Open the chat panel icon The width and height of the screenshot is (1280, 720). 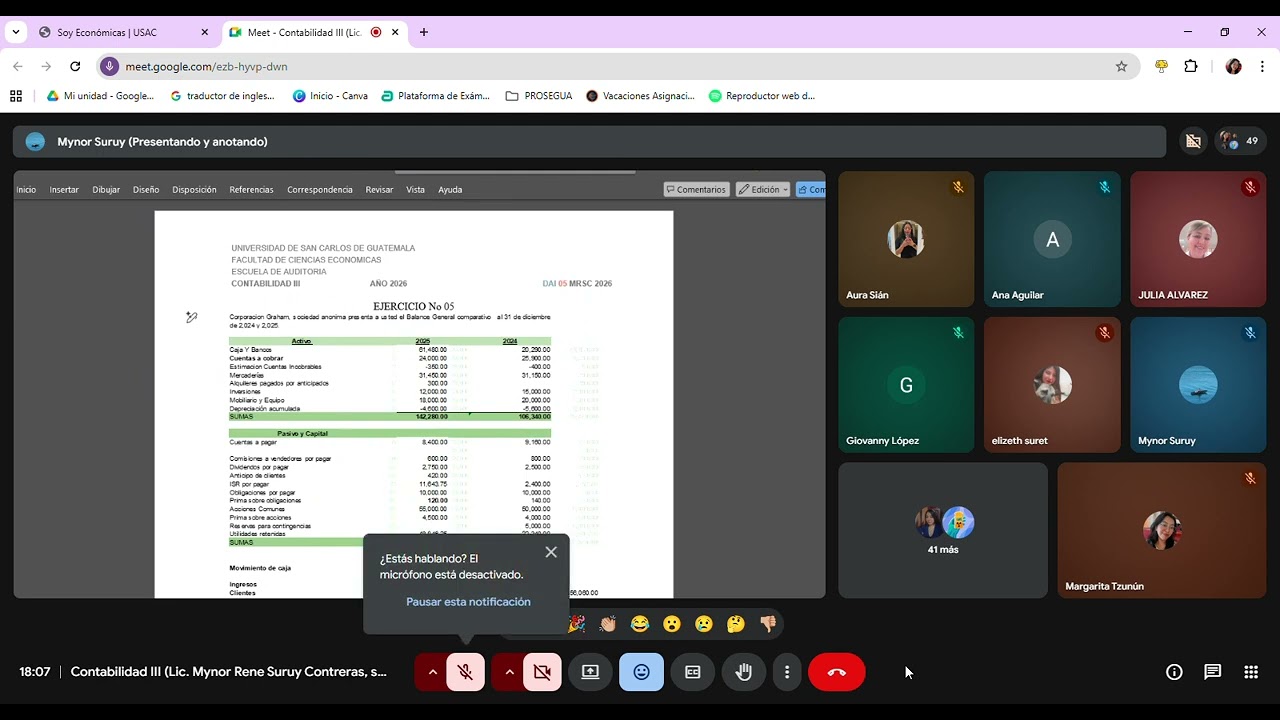[1212, 672]
